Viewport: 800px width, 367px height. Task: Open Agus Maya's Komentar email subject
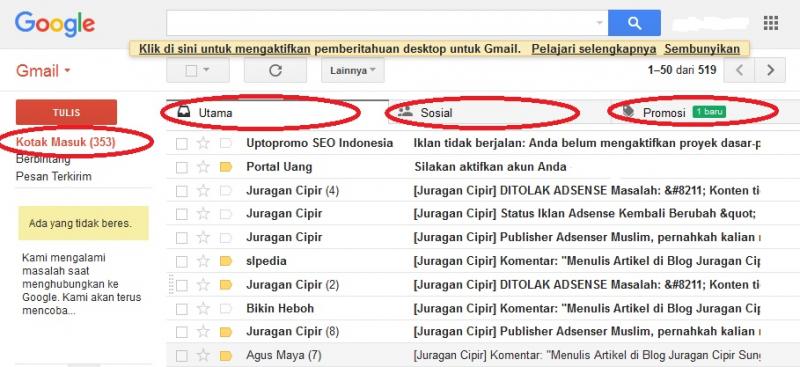(587, 355)
